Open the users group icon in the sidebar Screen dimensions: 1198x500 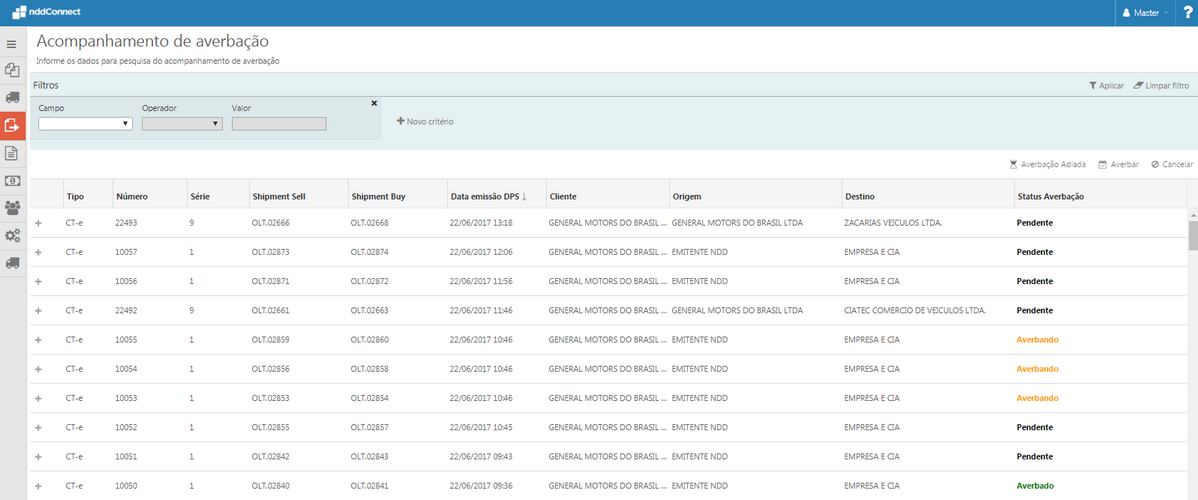coord(12,208)
